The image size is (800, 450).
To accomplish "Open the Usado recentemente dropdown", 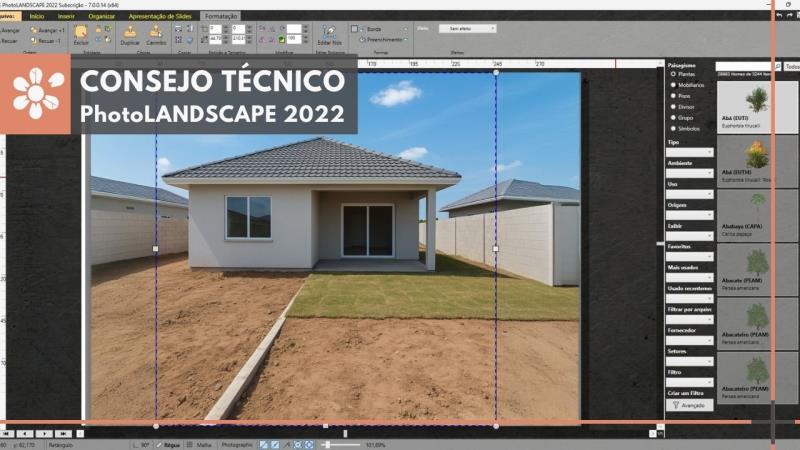I will tap(689, 298).
